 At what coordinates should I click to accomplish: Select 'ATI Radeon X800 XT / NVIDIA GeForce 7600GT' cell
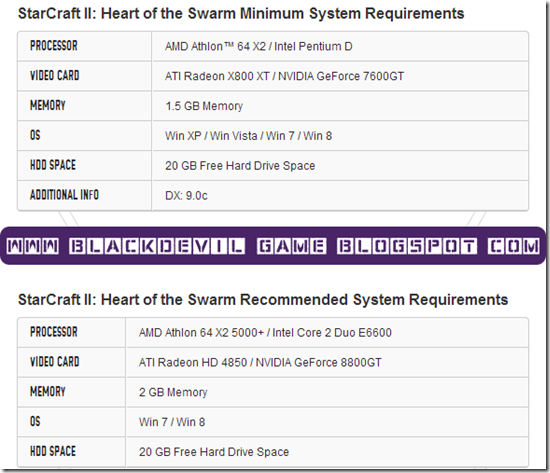tap(340, 76)
